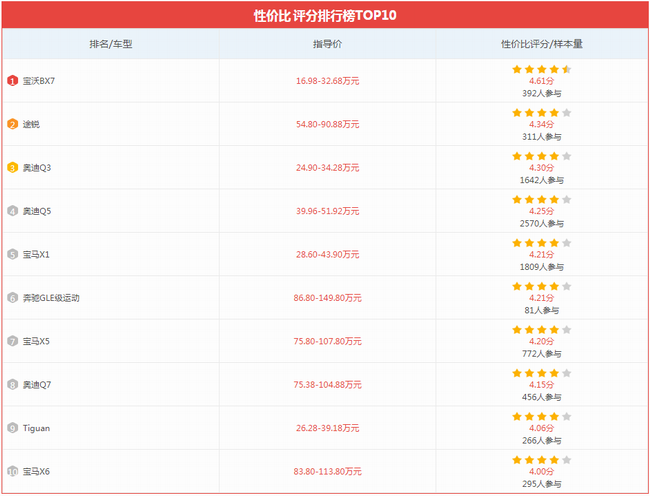Click the 1809人参与 sample count
Screen dimensions: 650x496
[541, 267]
